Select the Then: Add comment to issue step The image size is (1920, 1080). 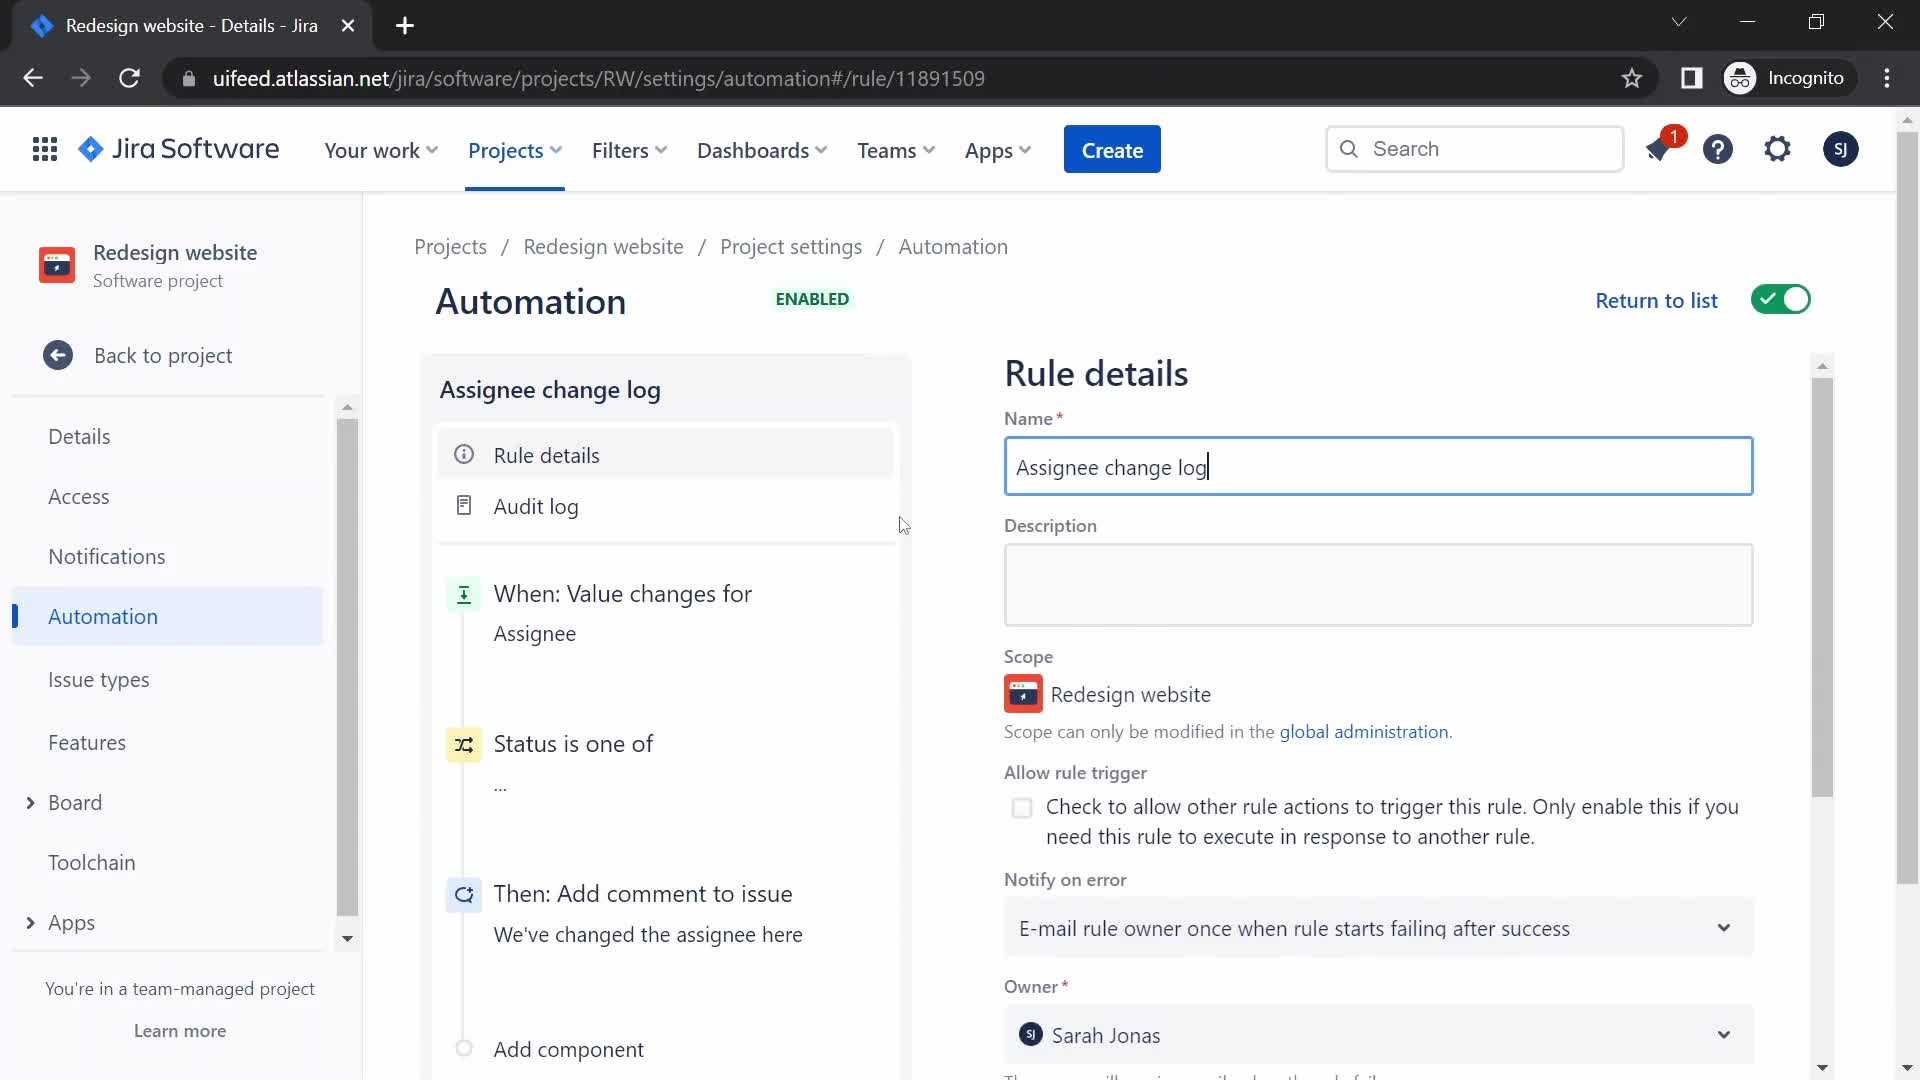click(x=643, y=895)
